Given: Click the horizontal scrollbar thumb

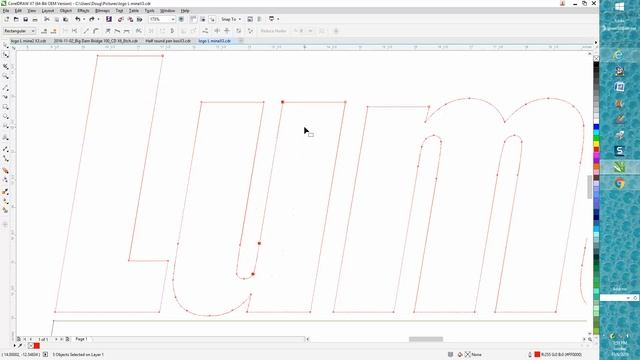Looking at the screenshot, I should [426, 339].
